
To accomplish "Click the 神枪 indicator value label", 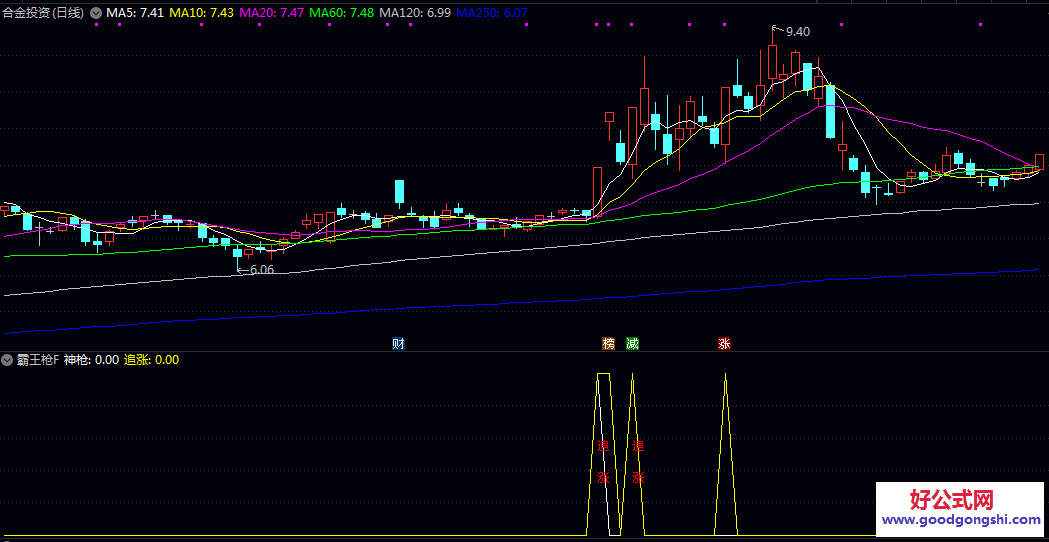I will coord(91,360).
